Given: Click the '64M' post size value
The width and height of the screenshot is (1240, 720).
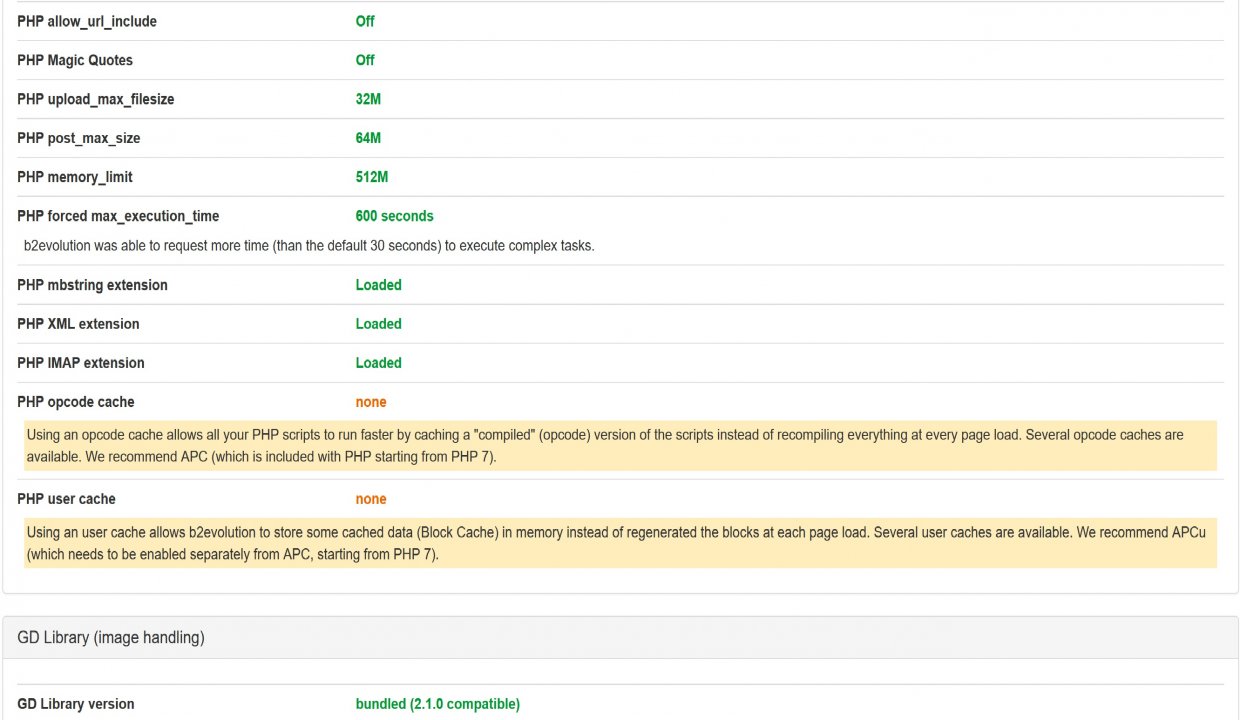Looking at the screenshot, I should click(x=368, y=138).
